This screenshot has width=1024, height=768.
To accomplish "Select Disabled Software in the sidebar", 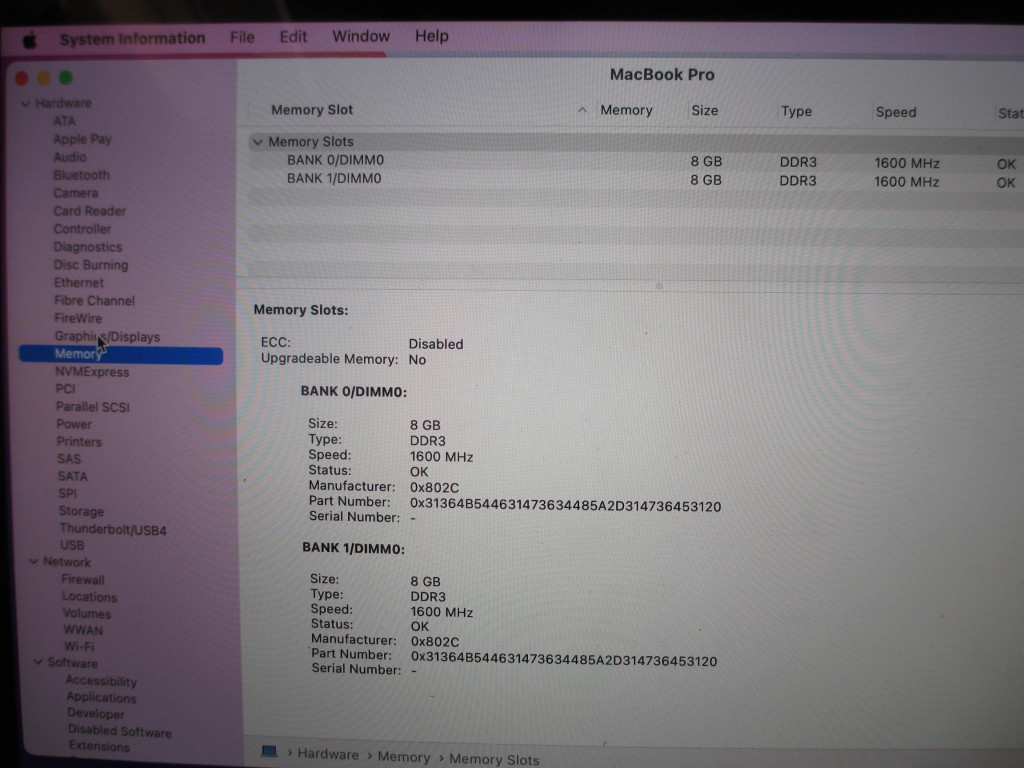I will pyautogui.click(x=120, y=731).
